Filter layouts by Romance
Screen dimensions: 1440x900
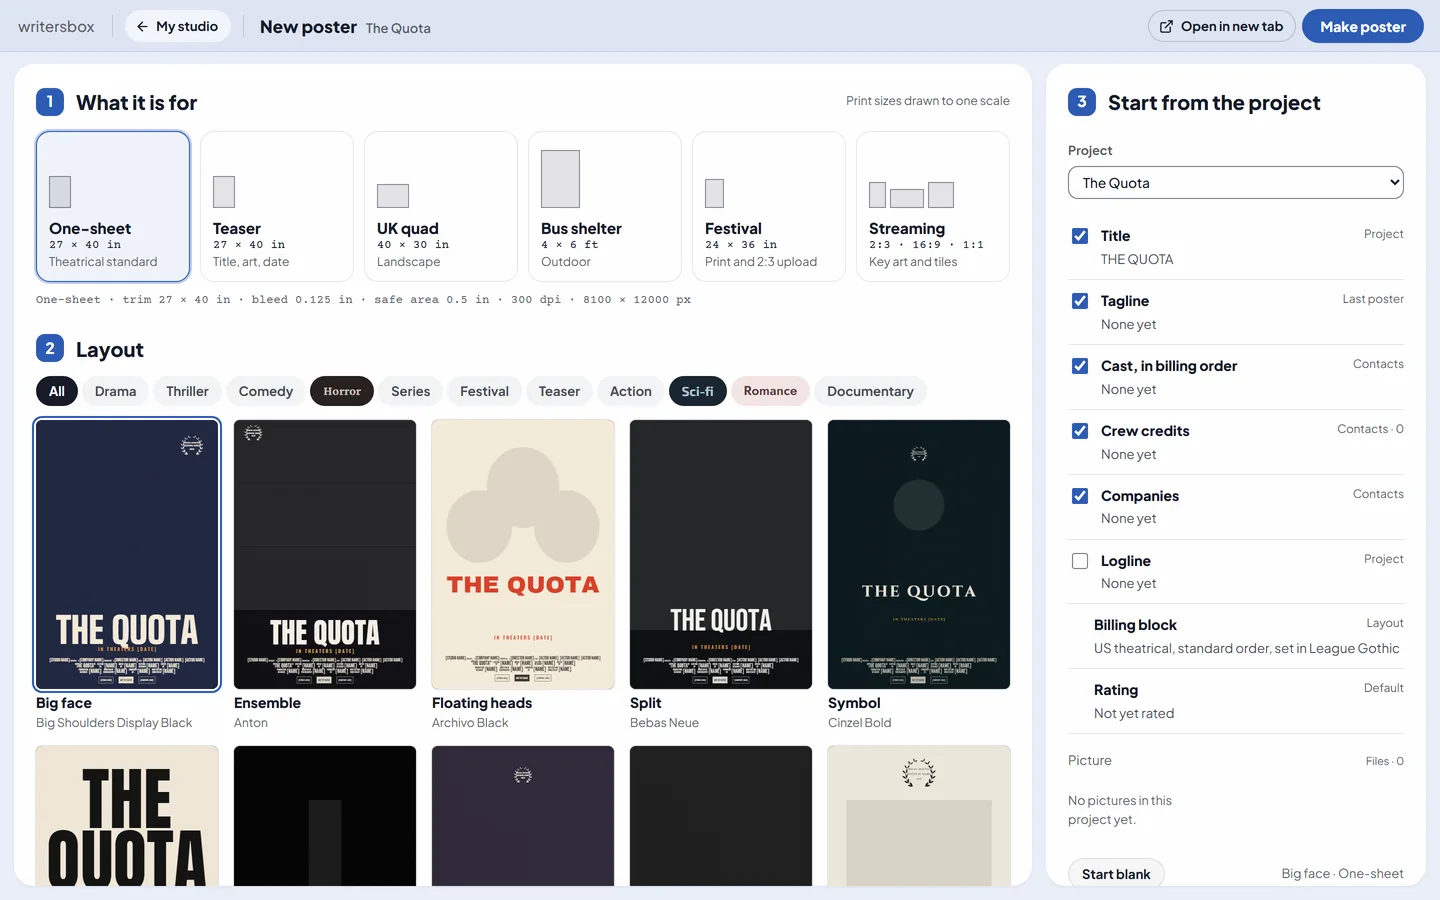pos(770,391)
